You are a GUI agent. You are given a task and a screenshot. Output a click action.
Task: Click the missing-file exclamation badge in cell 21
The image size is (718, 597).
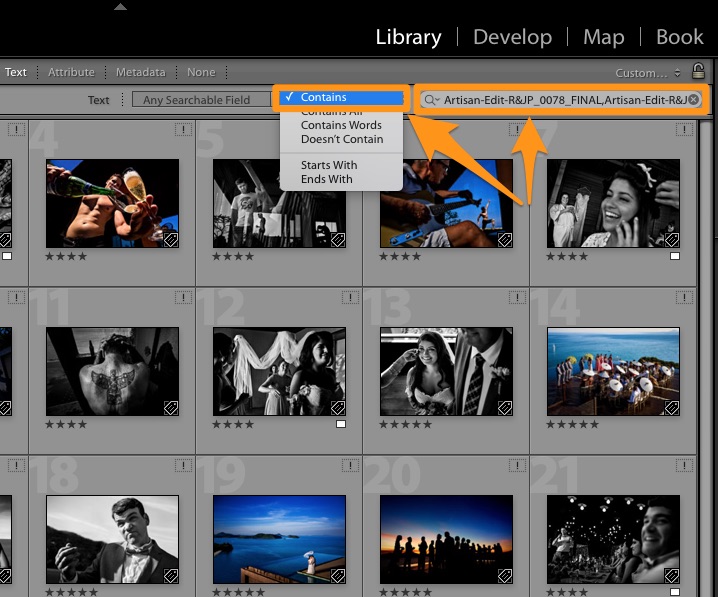coord(684,466)
